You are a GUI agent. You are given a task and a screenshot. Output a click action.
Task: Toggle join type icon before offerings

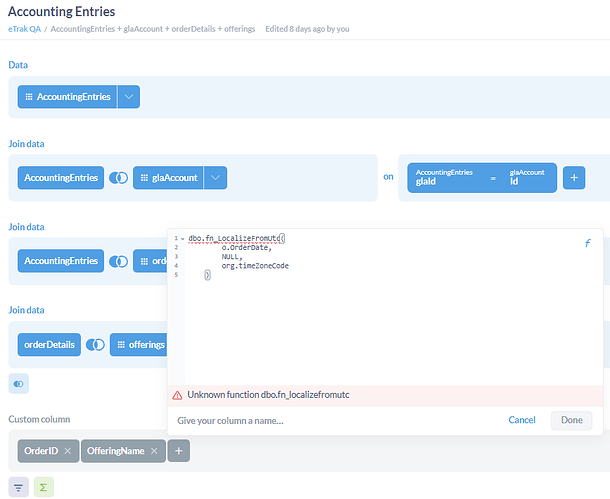[x=95, y=344]
